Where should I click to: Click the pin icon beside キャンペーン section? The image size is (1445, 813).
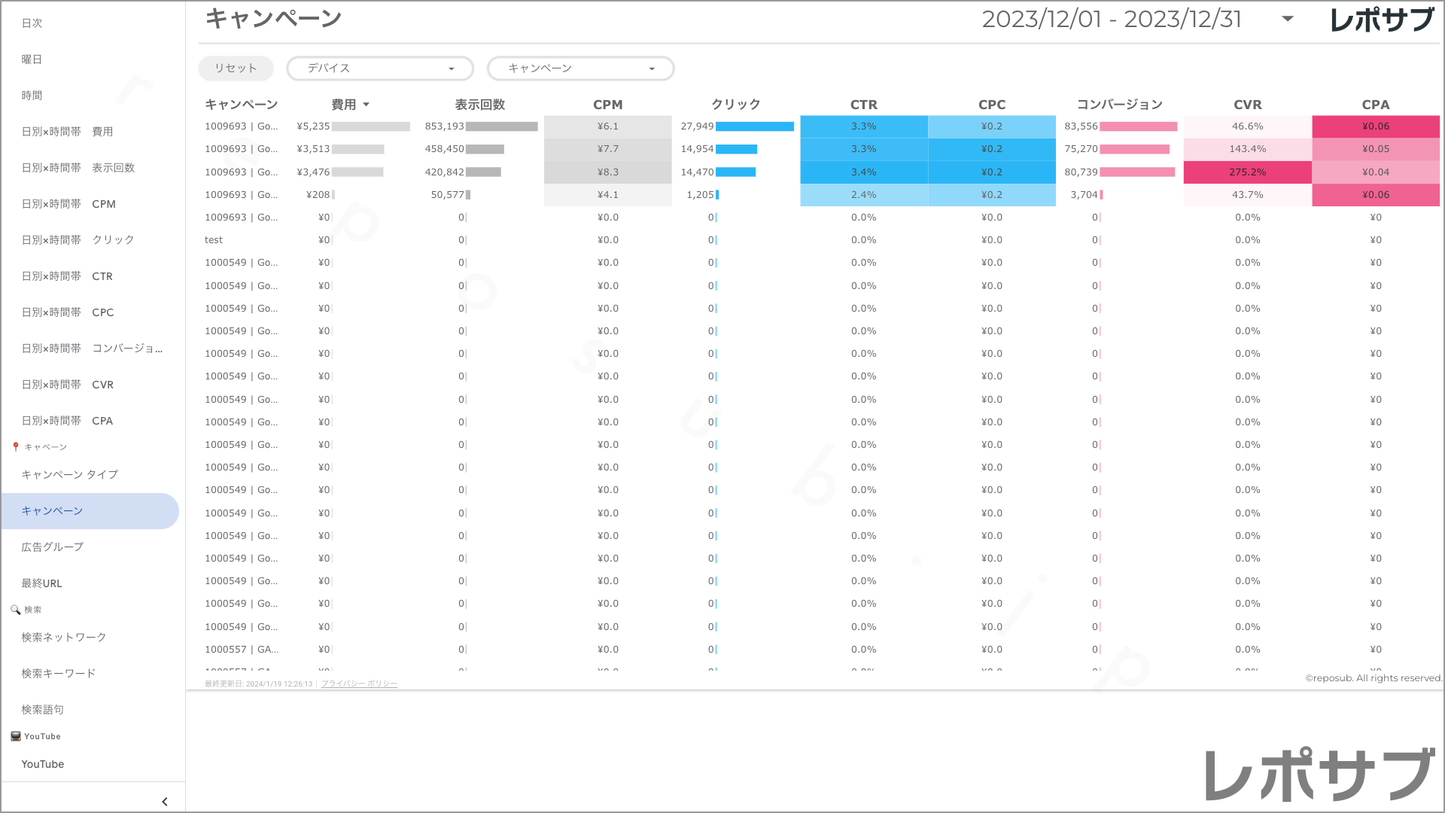[x=15, y=447]
